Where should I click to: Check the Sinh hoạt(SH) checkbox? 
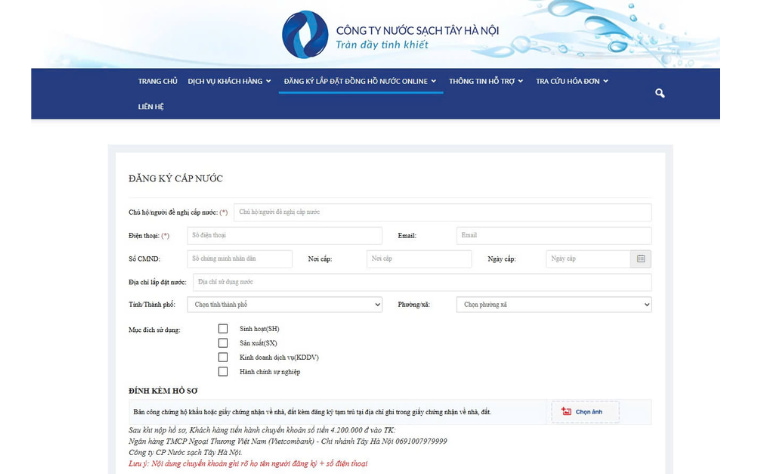[x=223, y=329]
